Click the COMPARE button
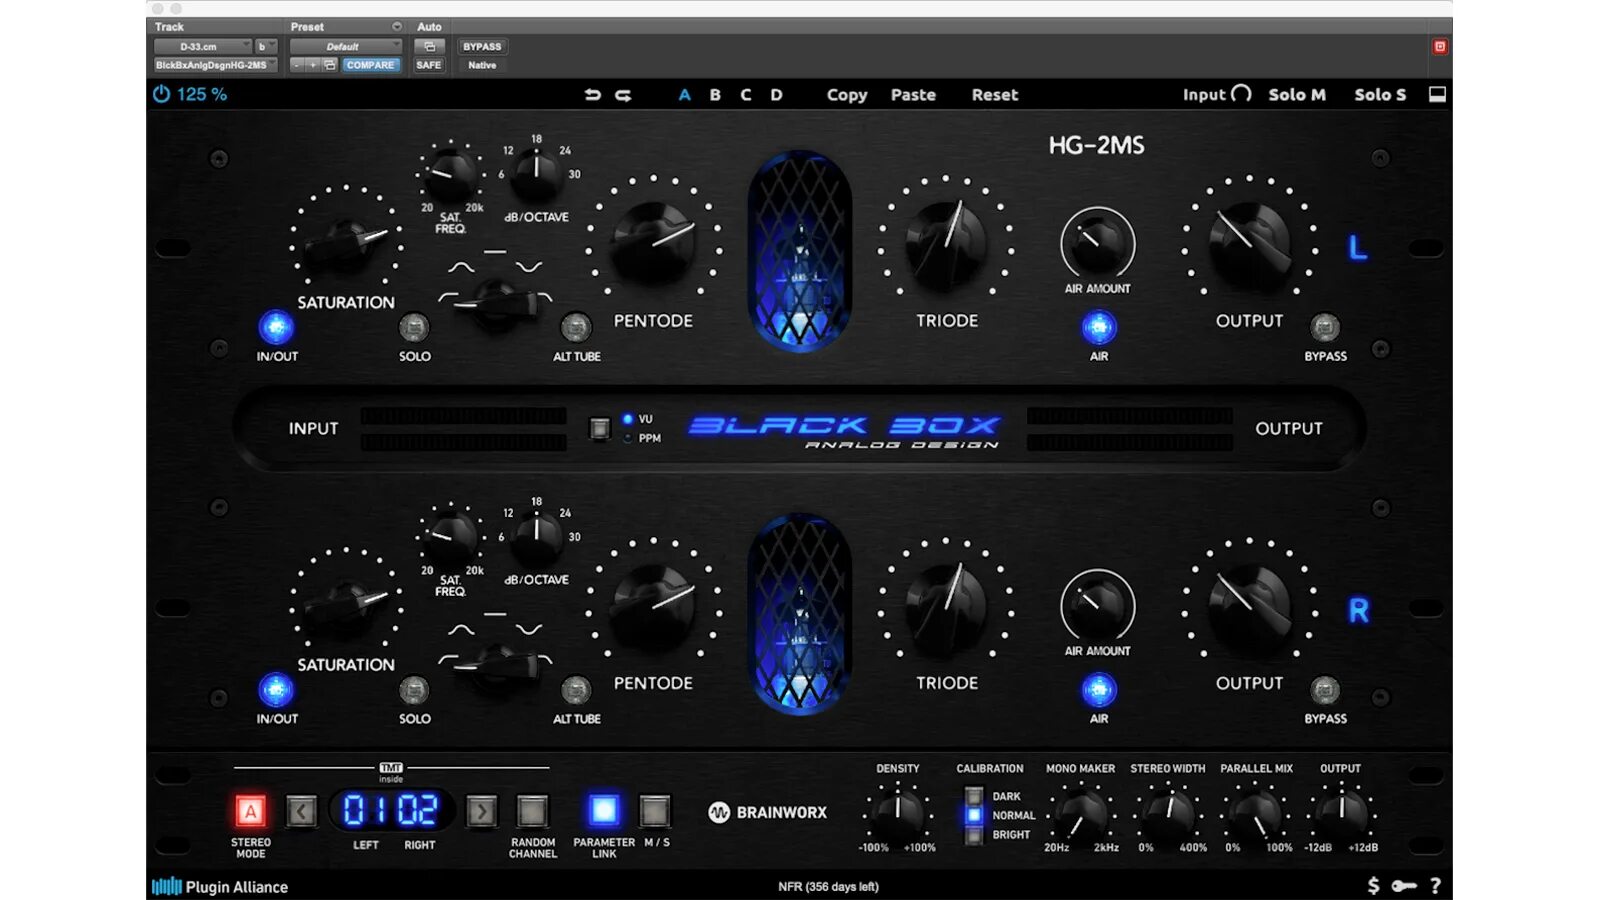 point(370,64)
